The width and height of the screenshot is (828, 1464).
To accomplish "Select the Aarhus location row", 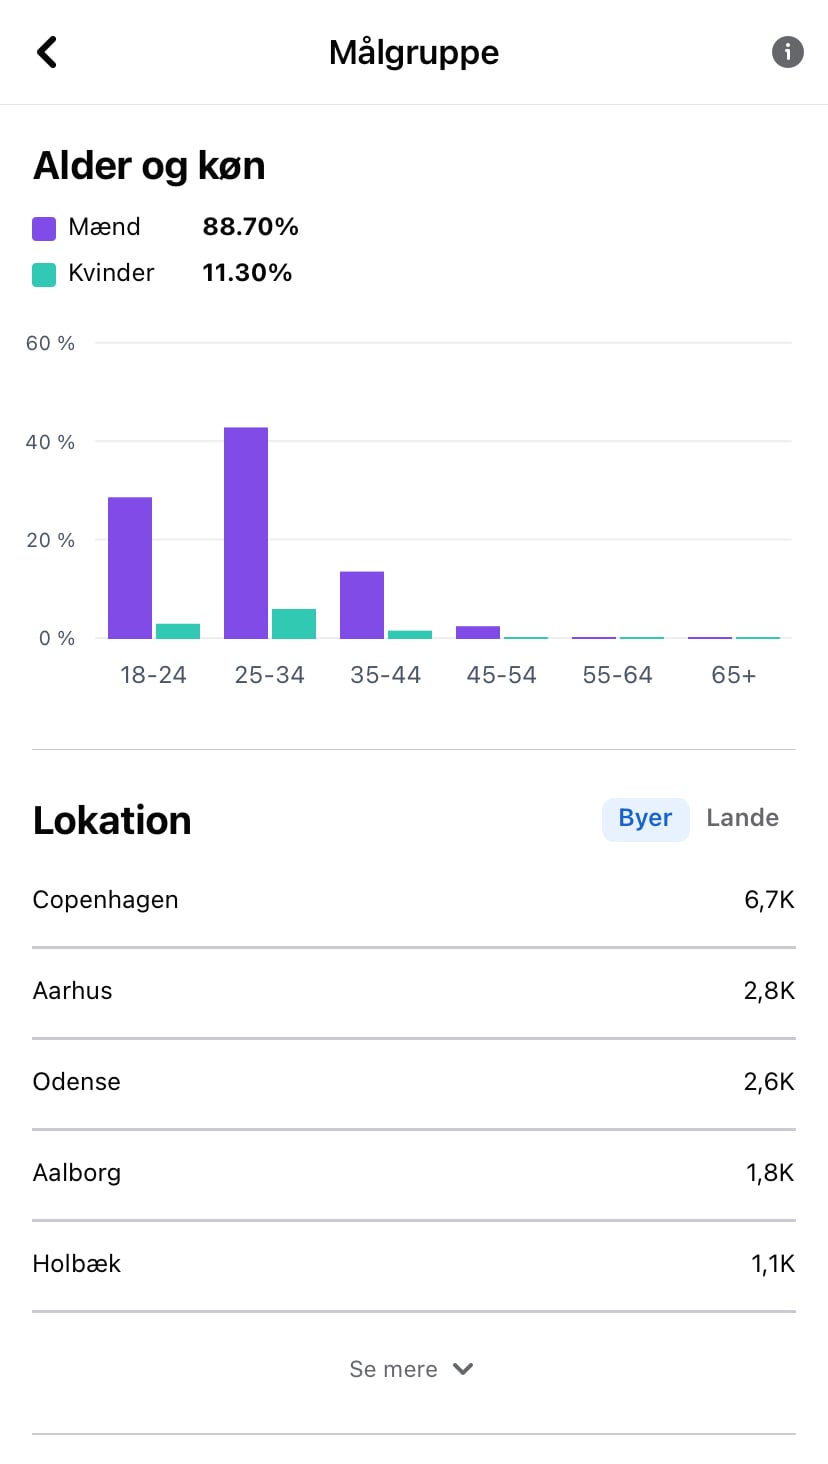I will (x=414, y=991).
